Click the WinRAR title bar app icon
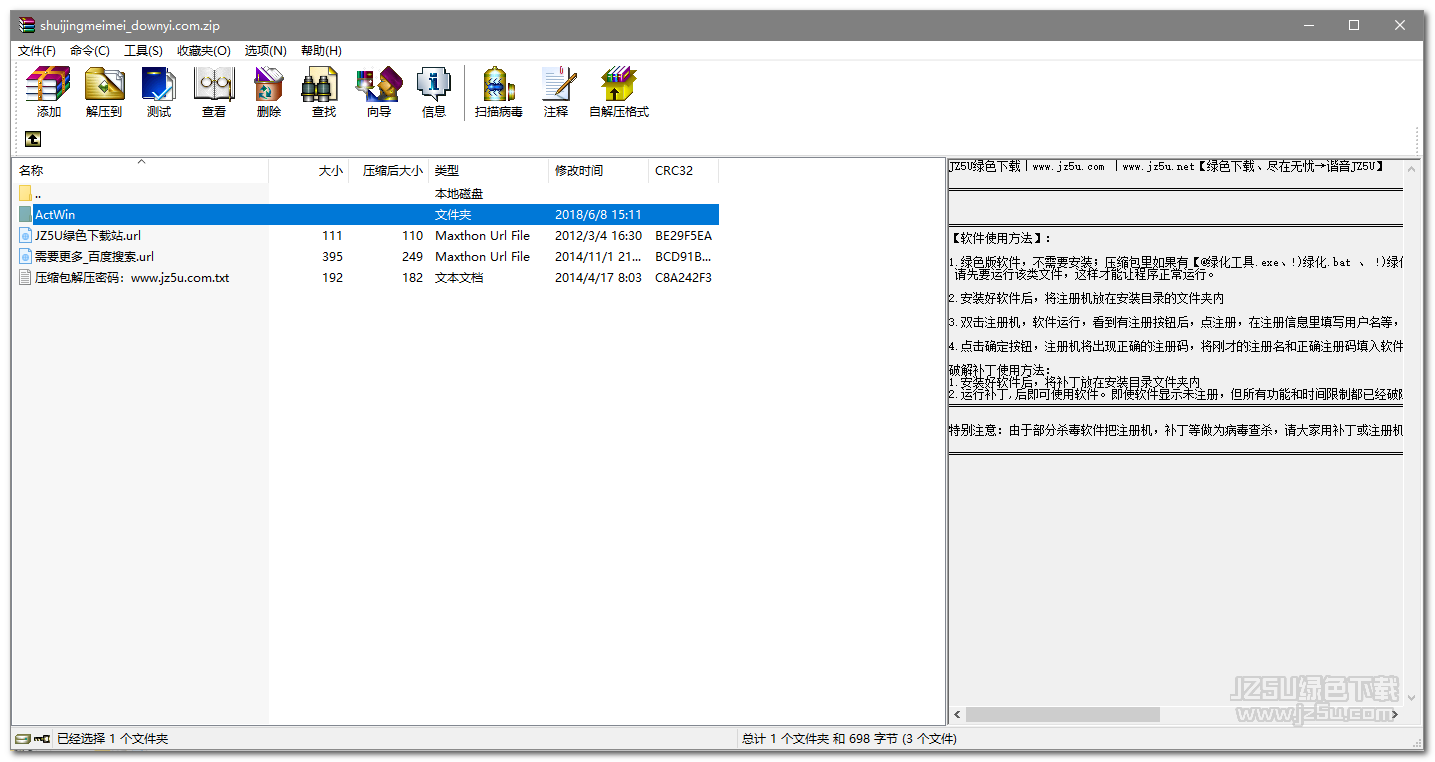 26,25
